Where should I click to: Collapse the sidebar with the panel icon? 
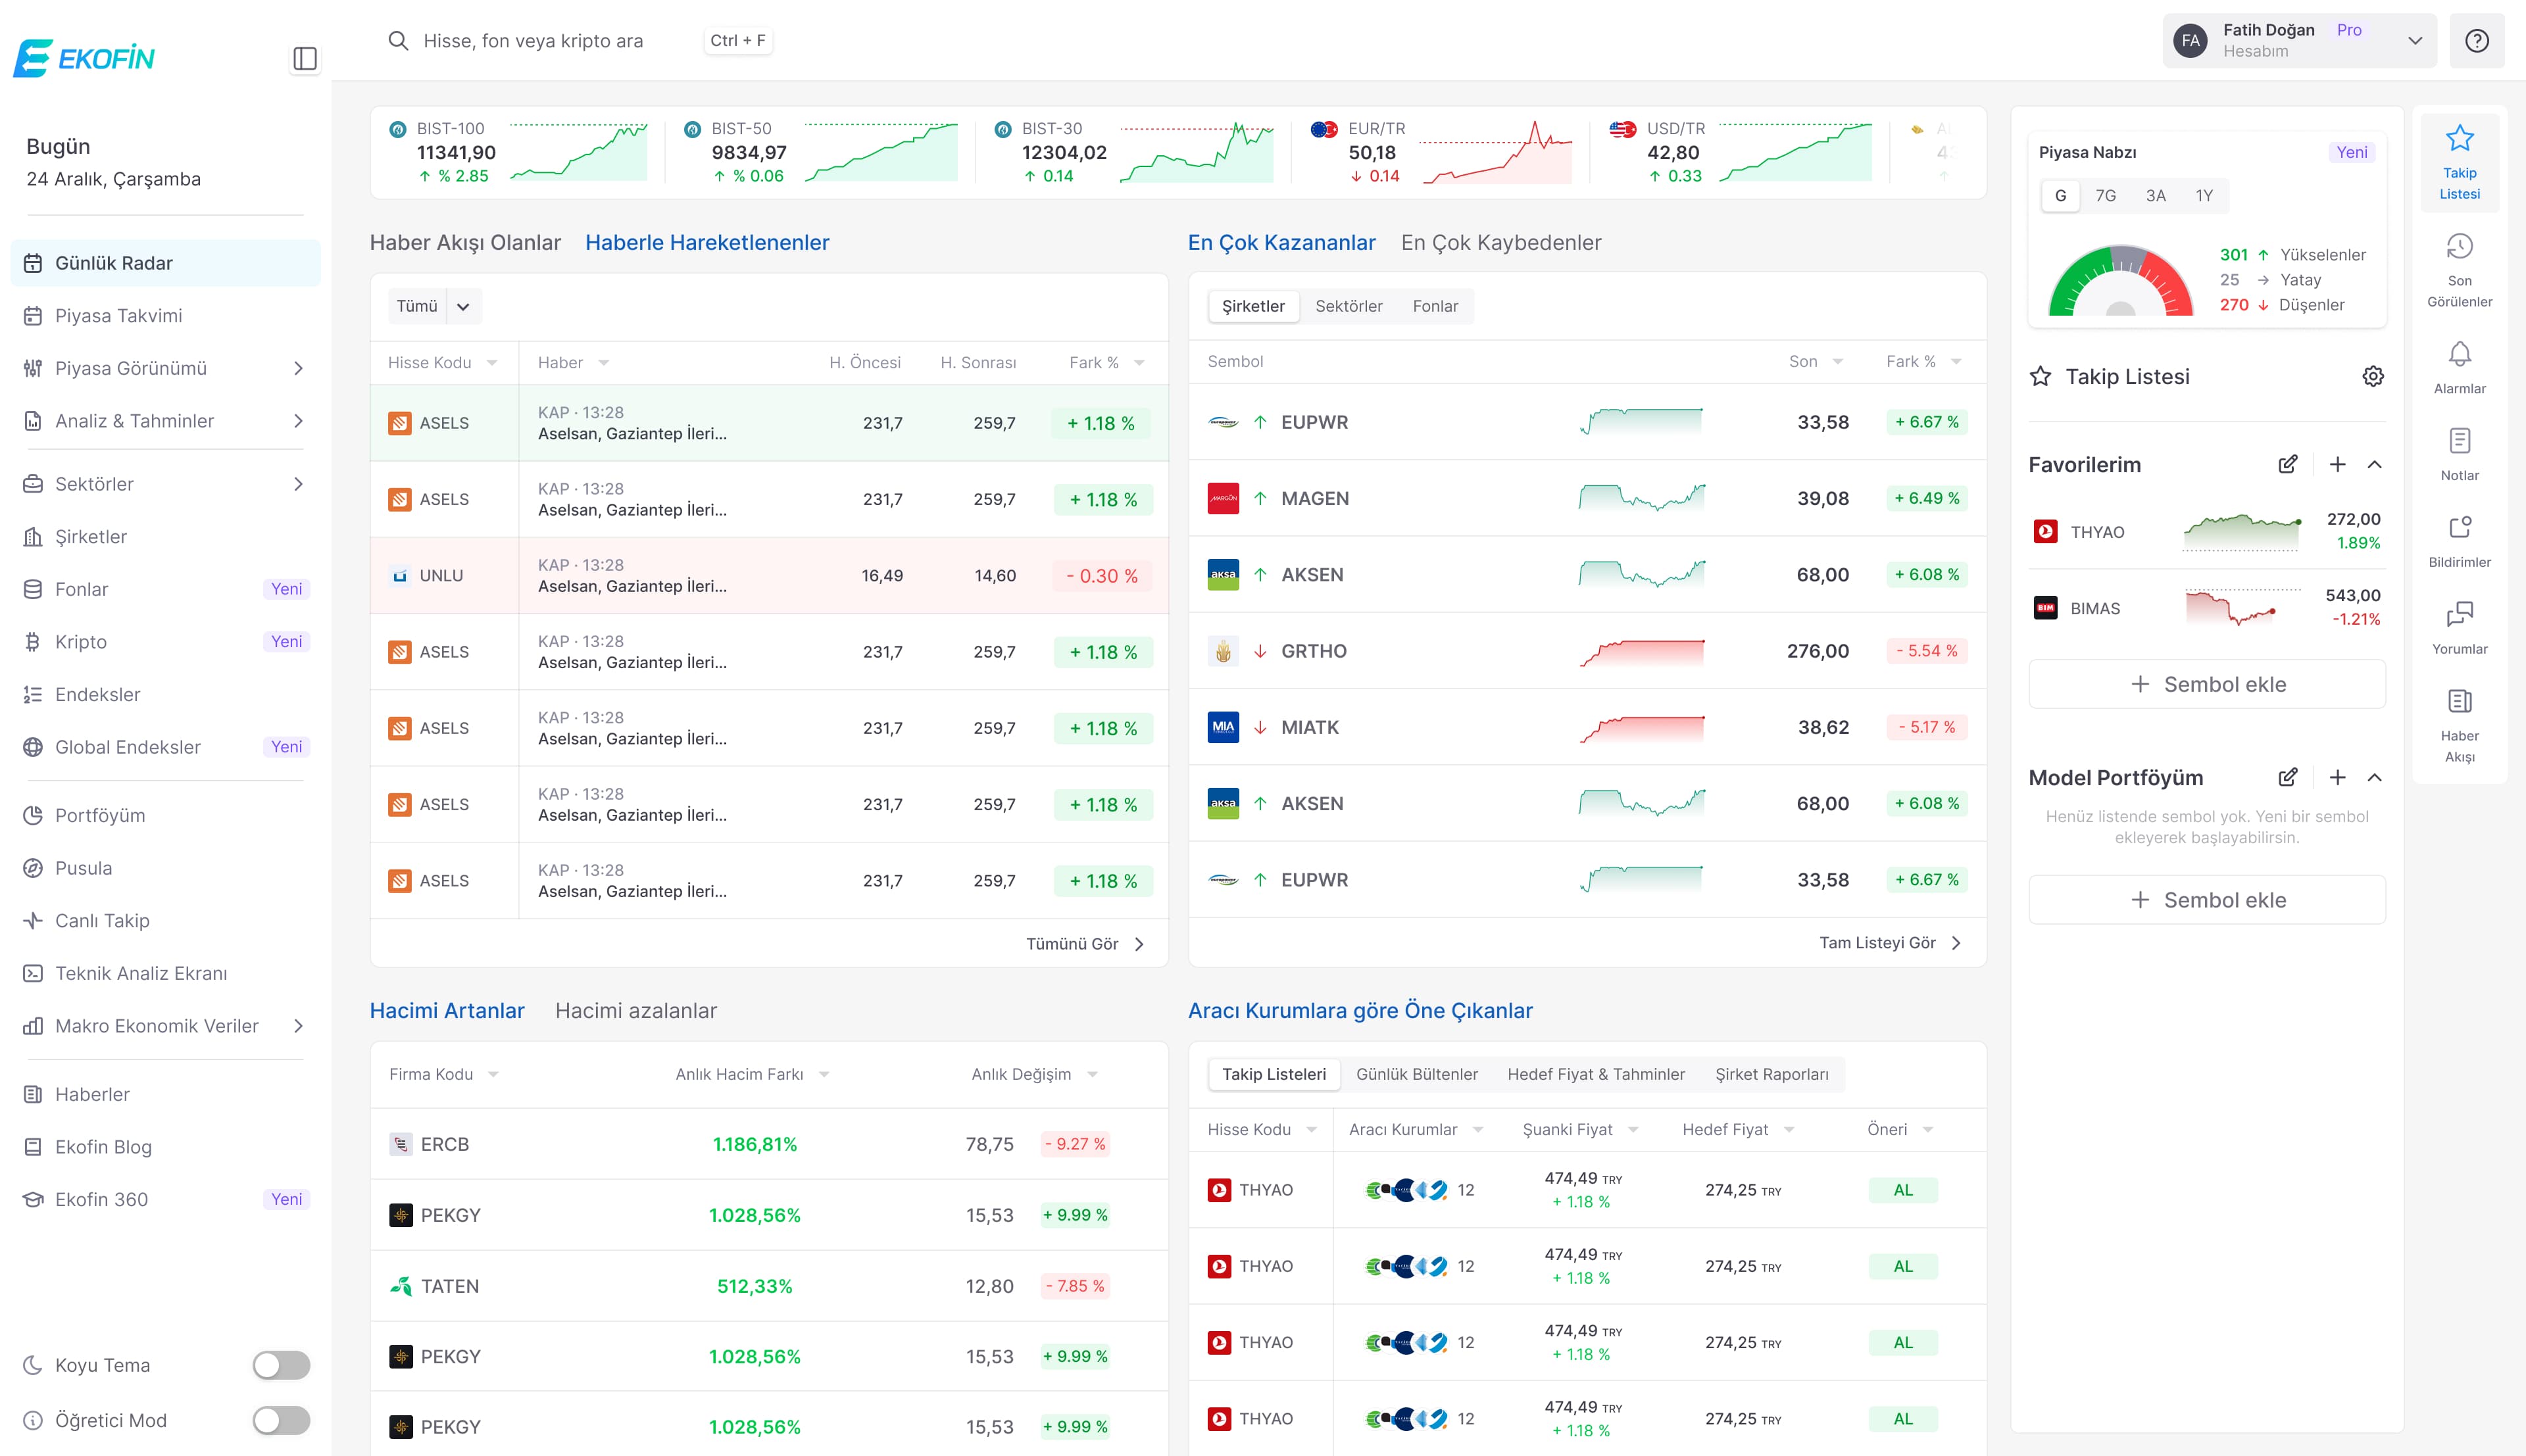coord(305,59)
